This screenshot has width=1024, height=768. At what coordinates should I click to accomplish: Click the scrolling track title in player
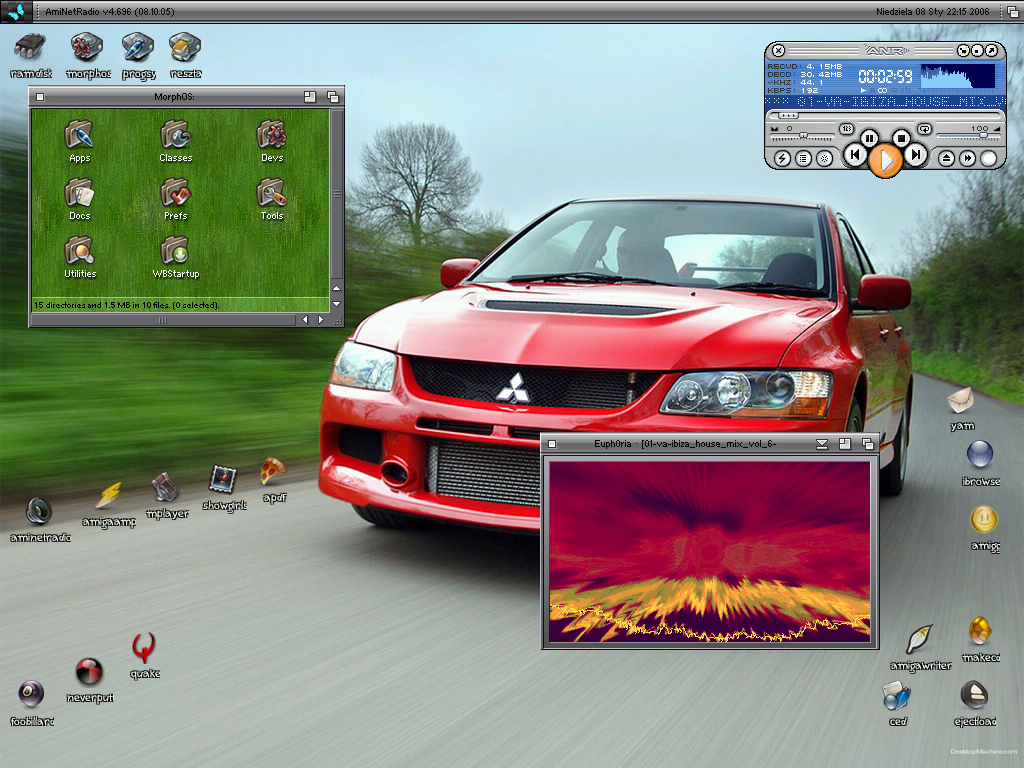point(885,102)
